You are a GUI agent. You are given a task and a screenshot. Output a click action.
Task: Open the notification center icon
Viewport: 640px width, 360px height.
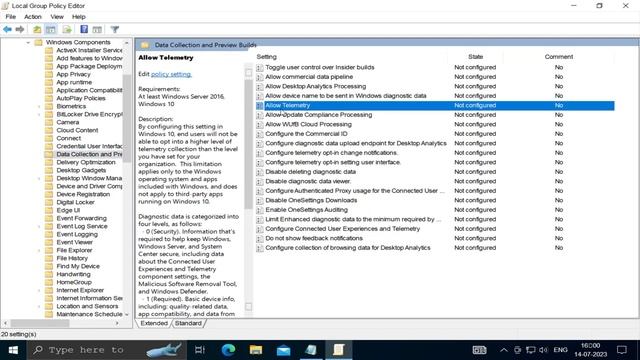(x=622, y=350)
